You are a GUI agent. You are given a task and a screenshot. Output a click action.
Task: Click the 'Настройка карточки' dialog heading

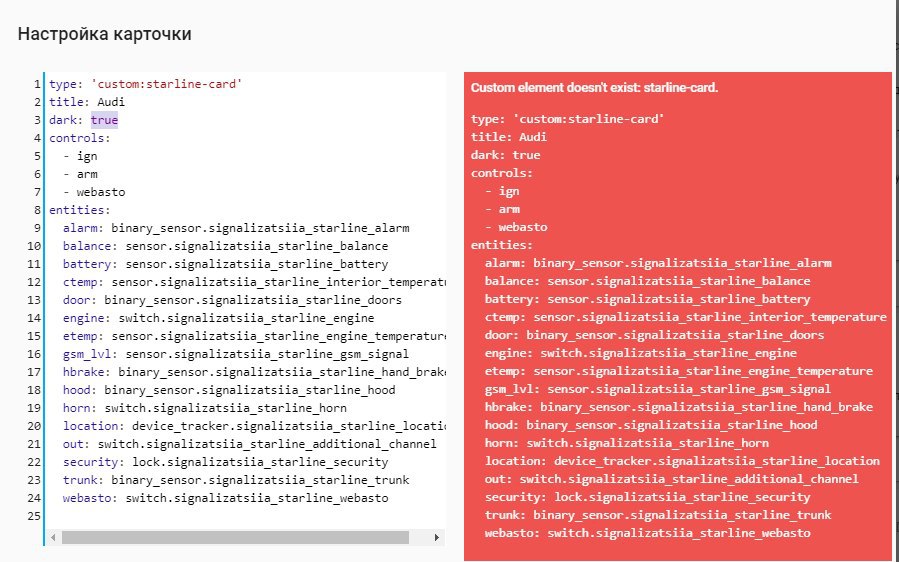105,34
